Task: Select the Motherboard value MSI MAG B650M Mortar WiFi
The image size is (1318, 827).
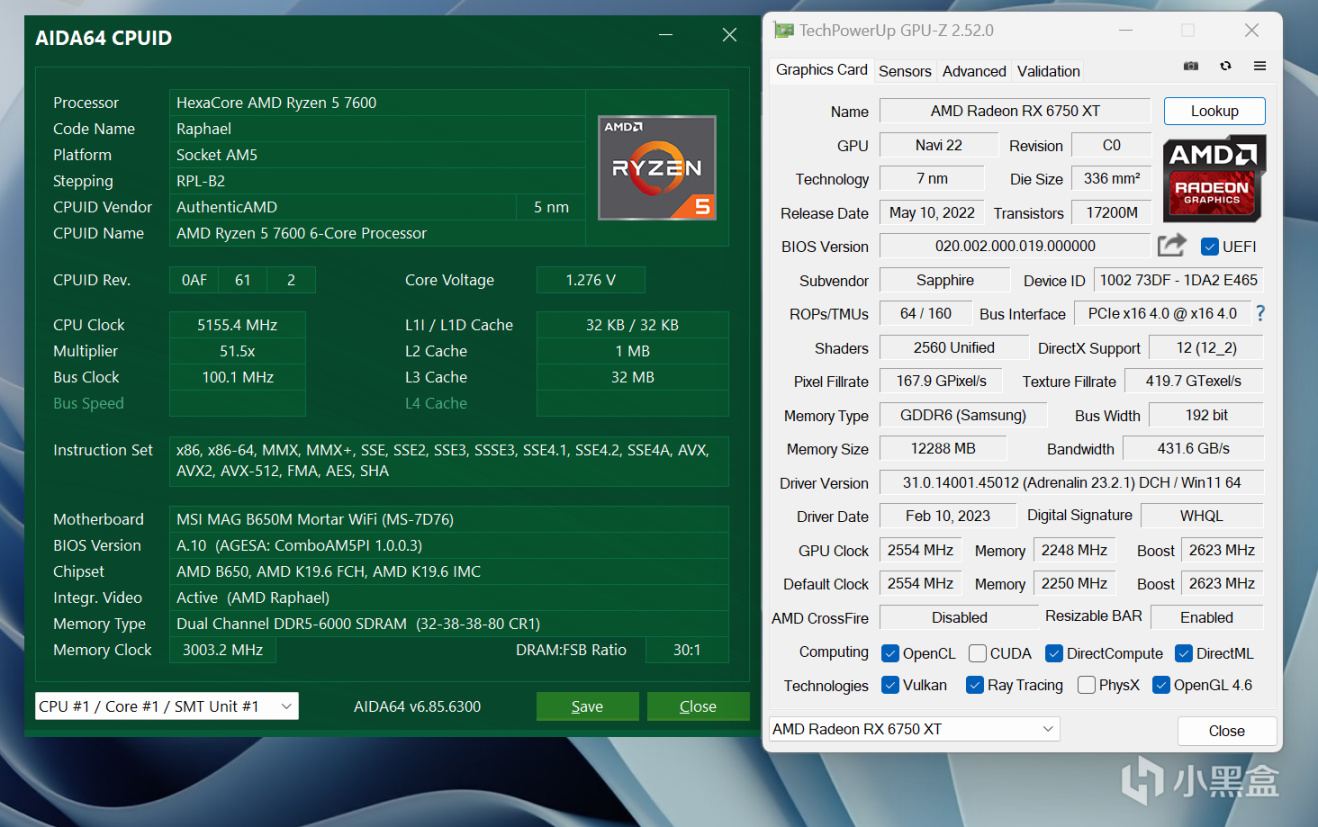Action: tap(449, 519)
